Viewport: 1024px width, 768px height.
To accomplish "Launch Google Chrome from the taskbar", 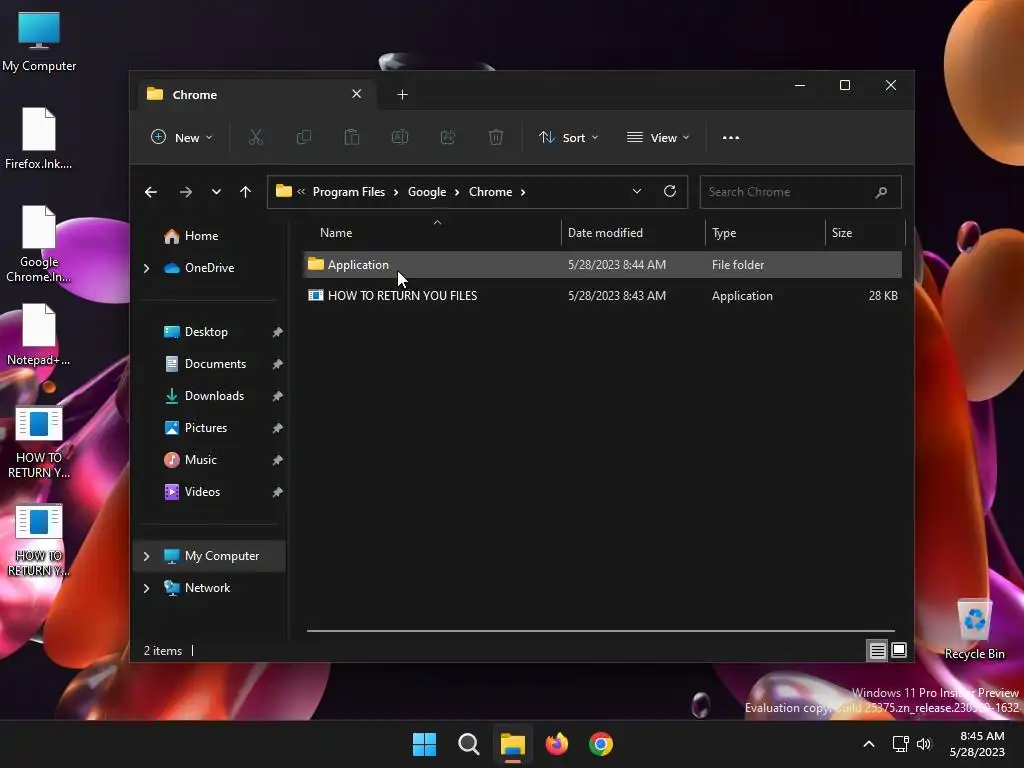I will click(601, 744).
